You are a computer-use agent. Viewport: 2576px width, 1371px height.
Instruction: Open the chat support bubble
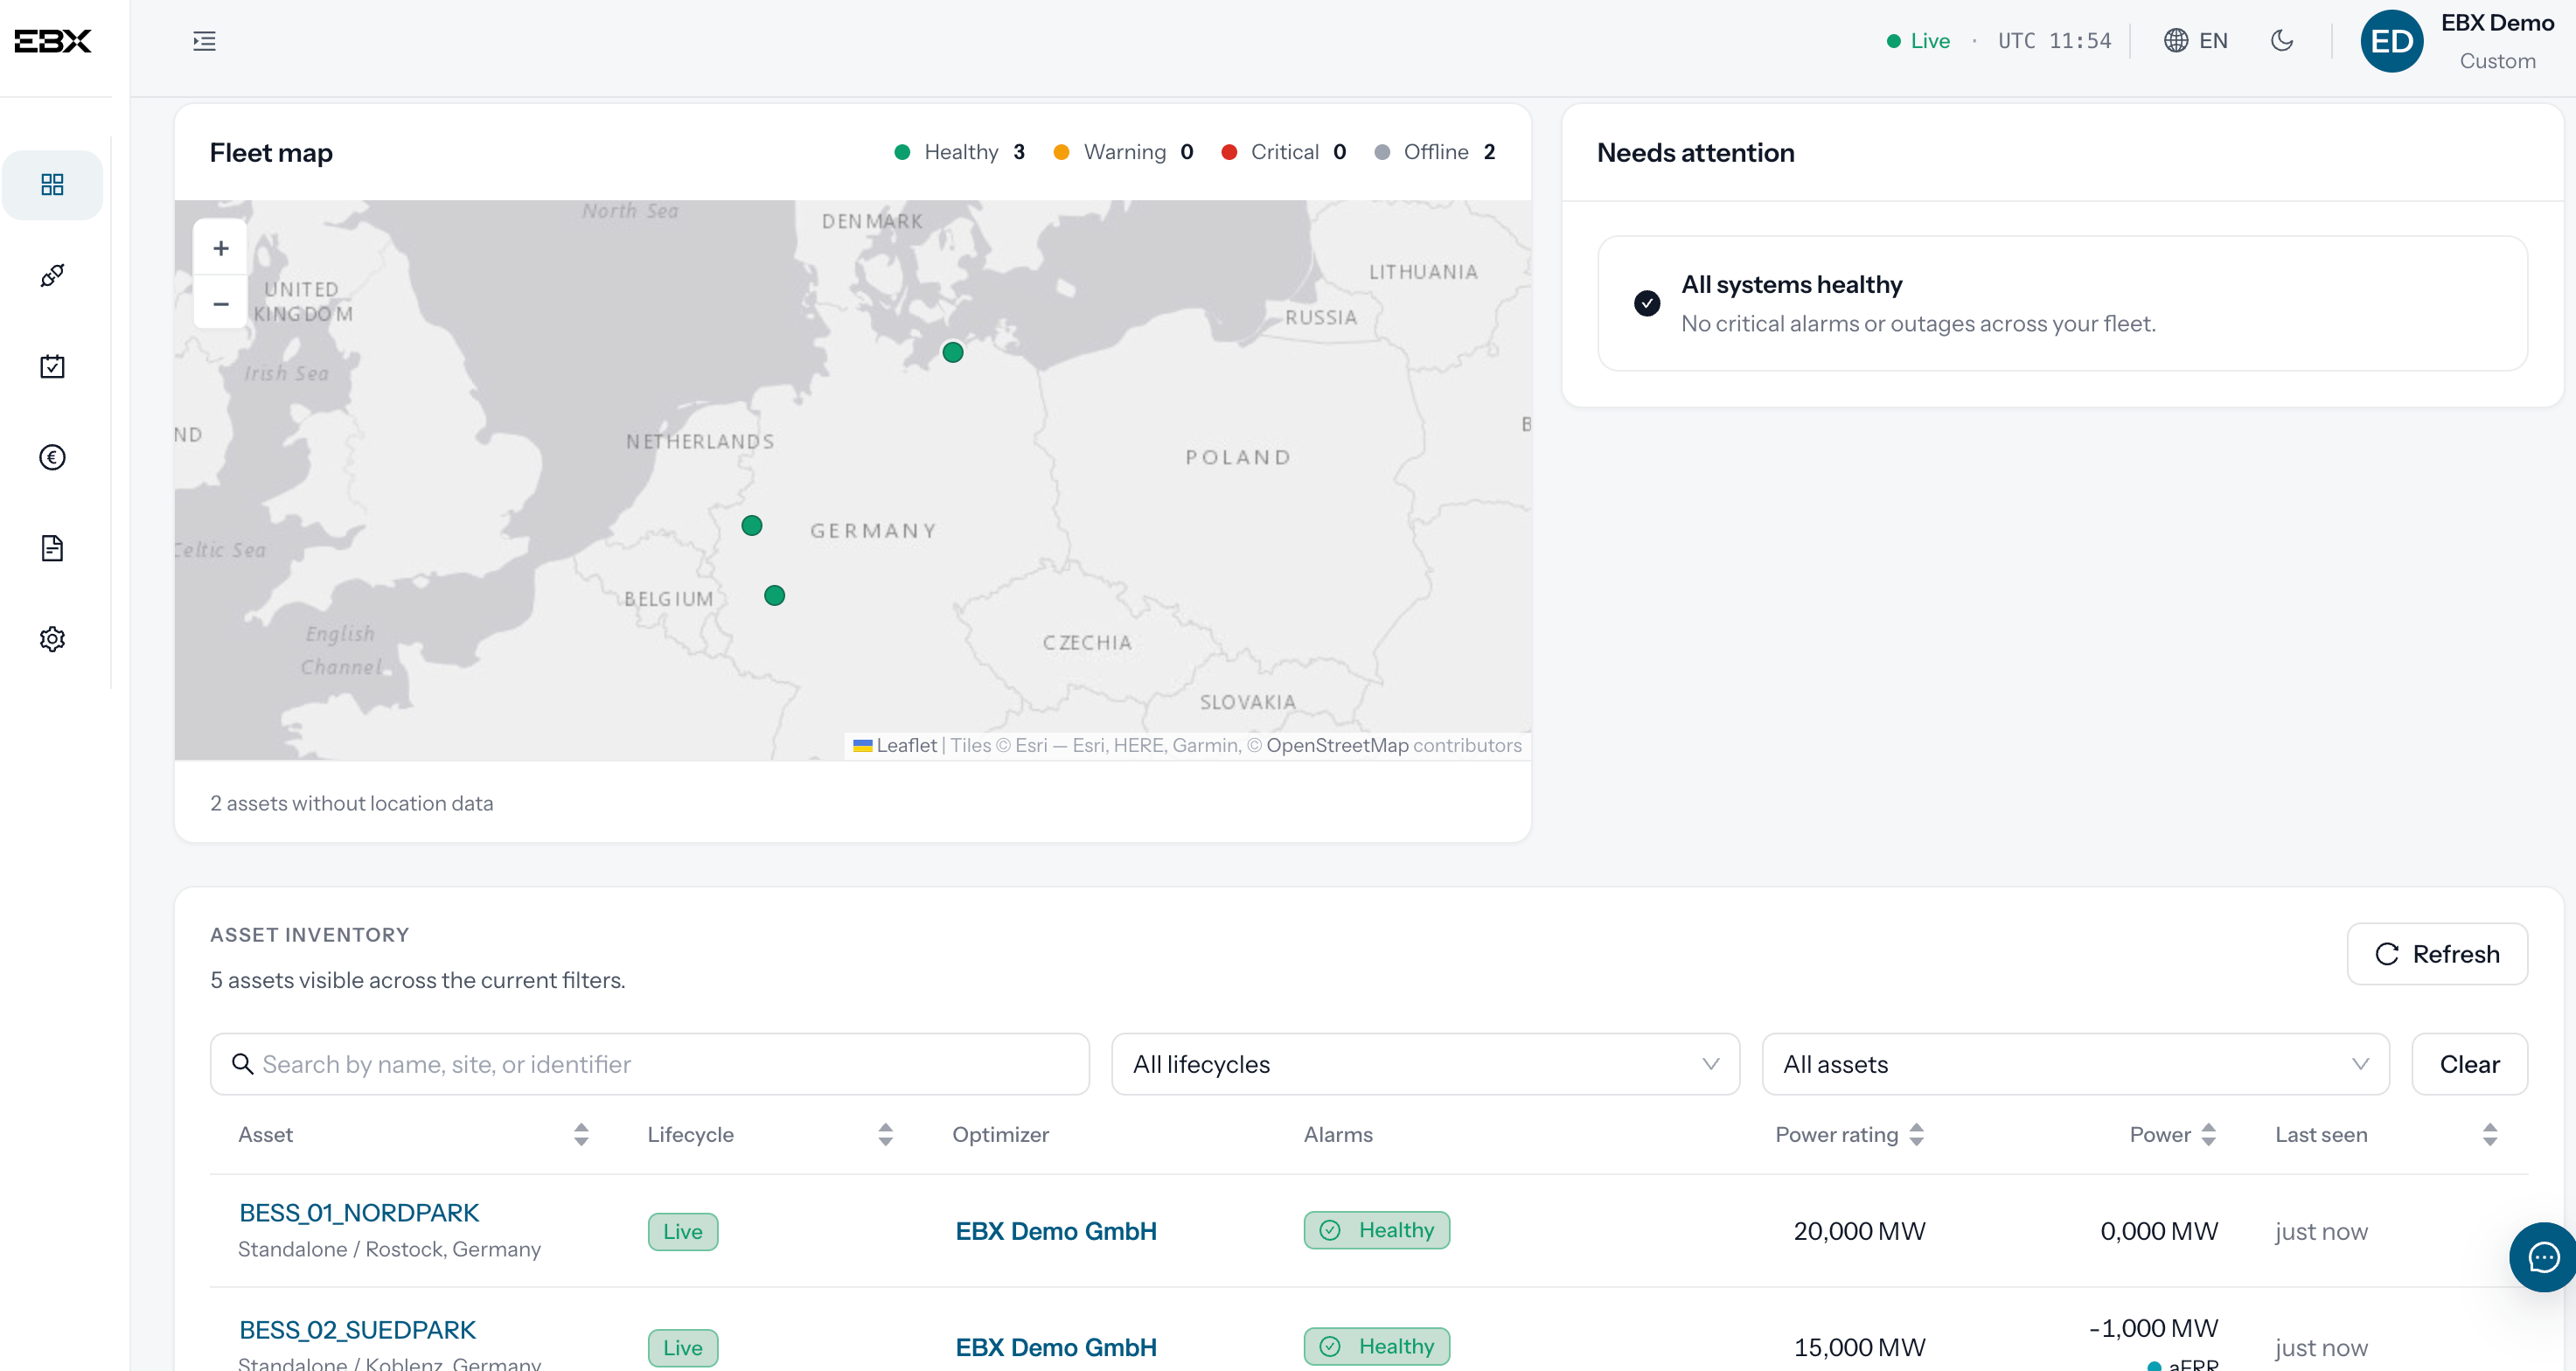2543,1257
